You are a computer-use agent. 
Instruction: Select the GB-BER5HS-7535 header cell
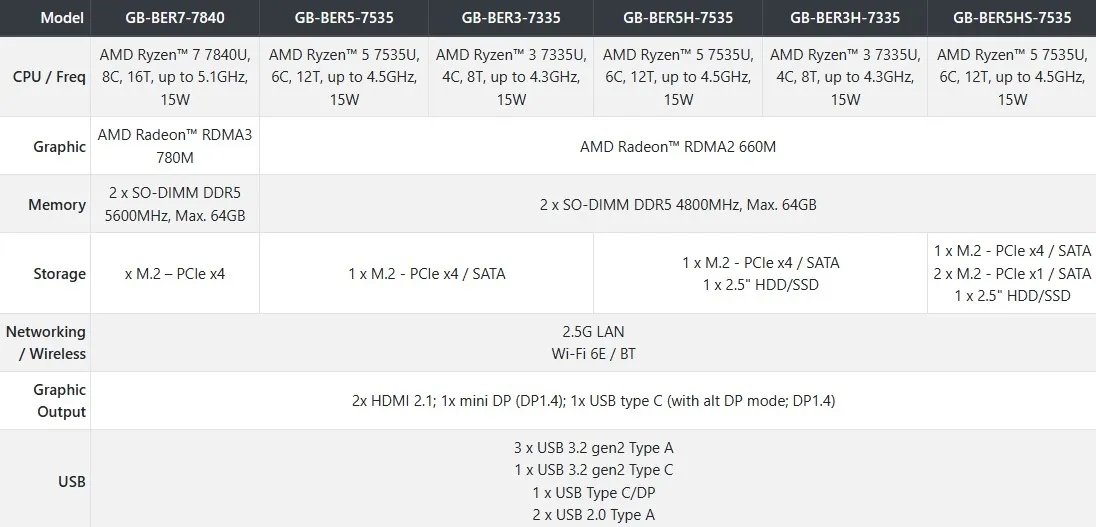1012,17
